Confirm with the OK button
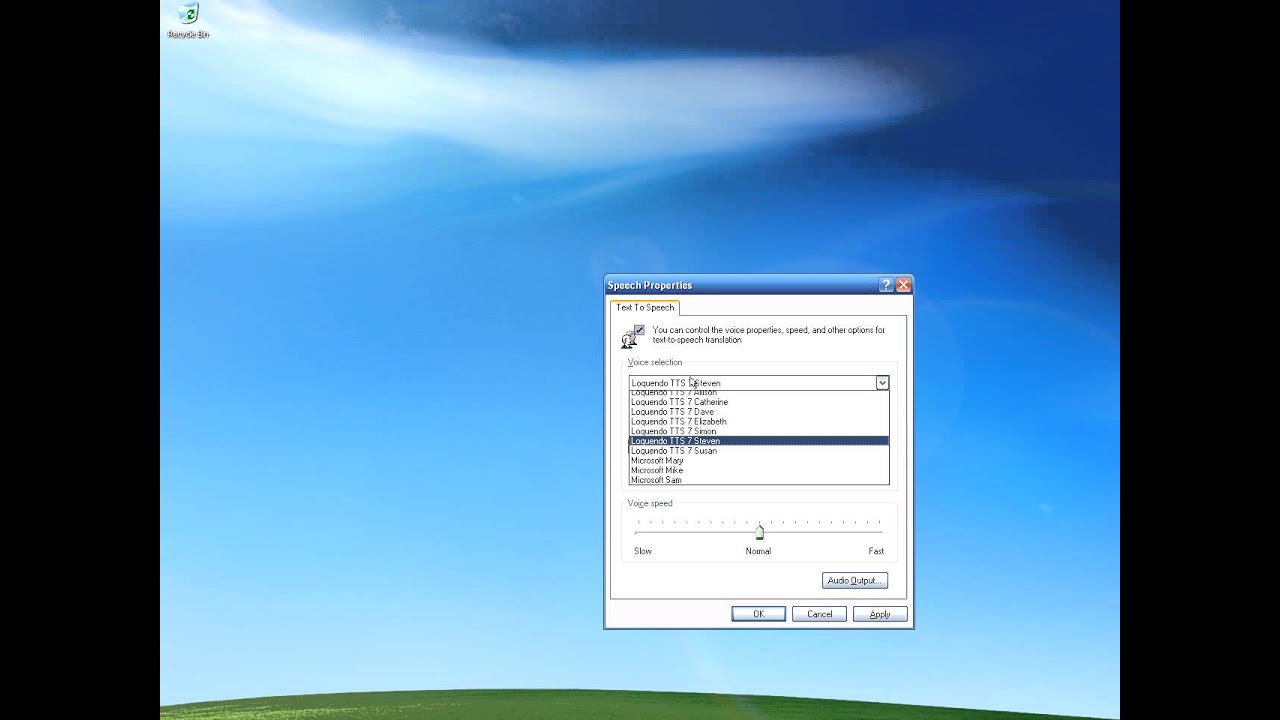This screenshot has width=1280, height=720. pyautogui.click(x=758, y=614)
